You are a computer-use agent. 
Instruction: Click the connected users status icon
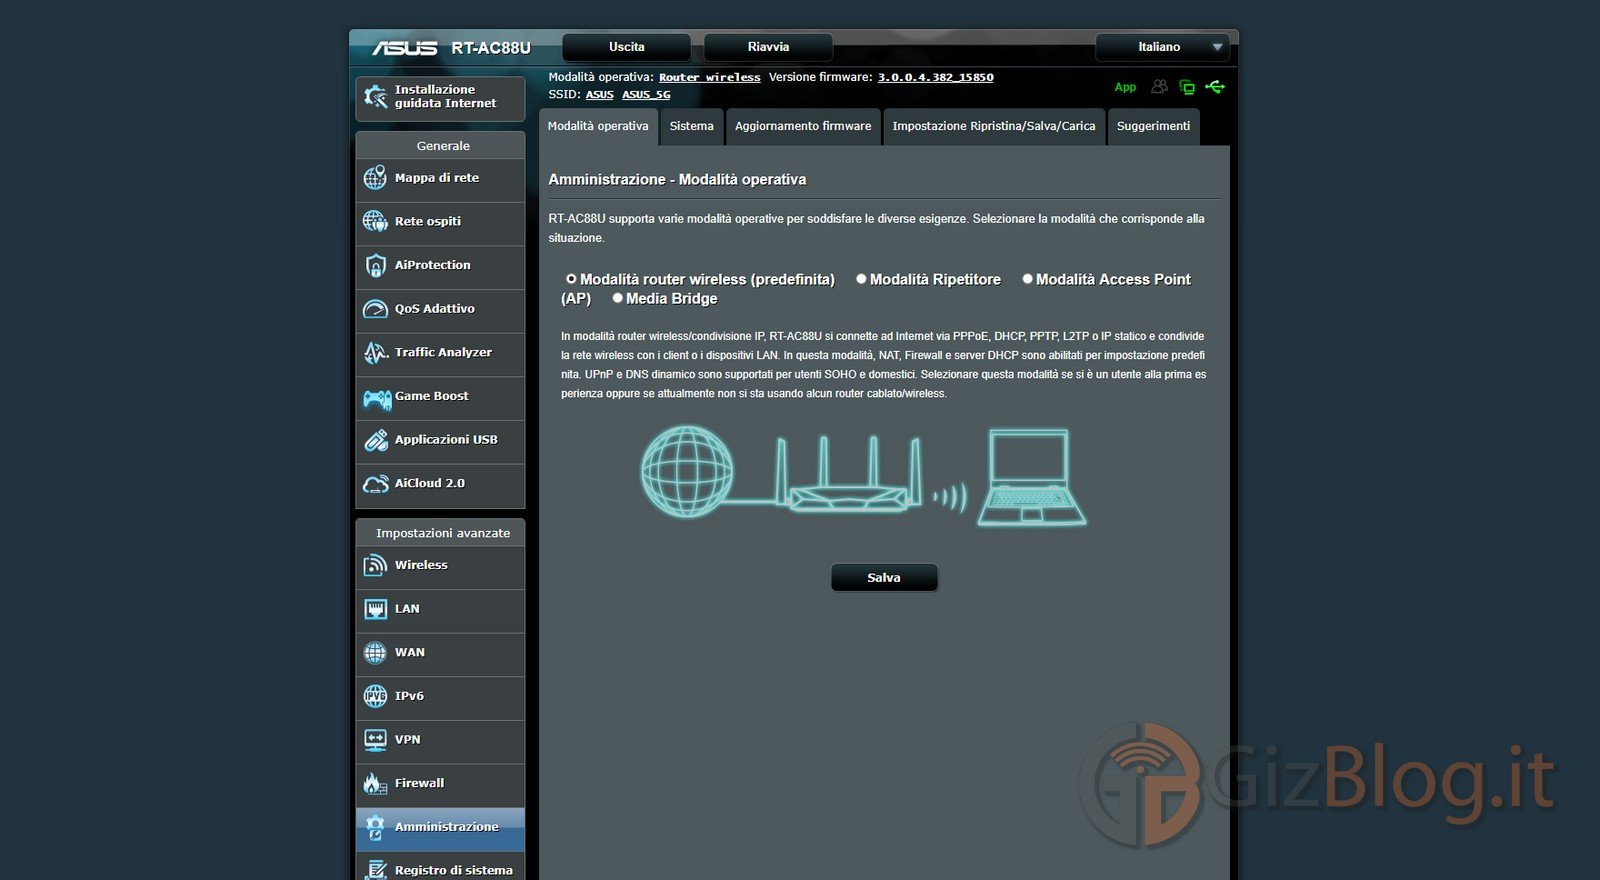pyautogui.click(x=1159, y=87)
